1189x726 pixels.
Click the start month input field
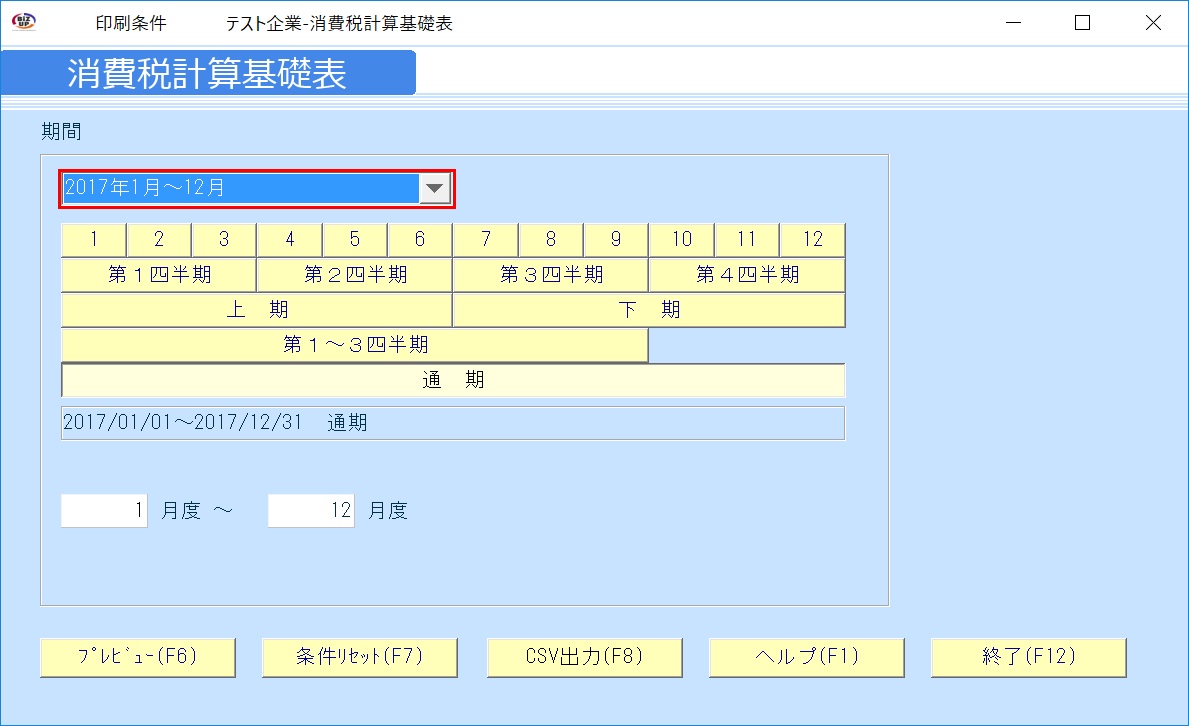(103, 510)
